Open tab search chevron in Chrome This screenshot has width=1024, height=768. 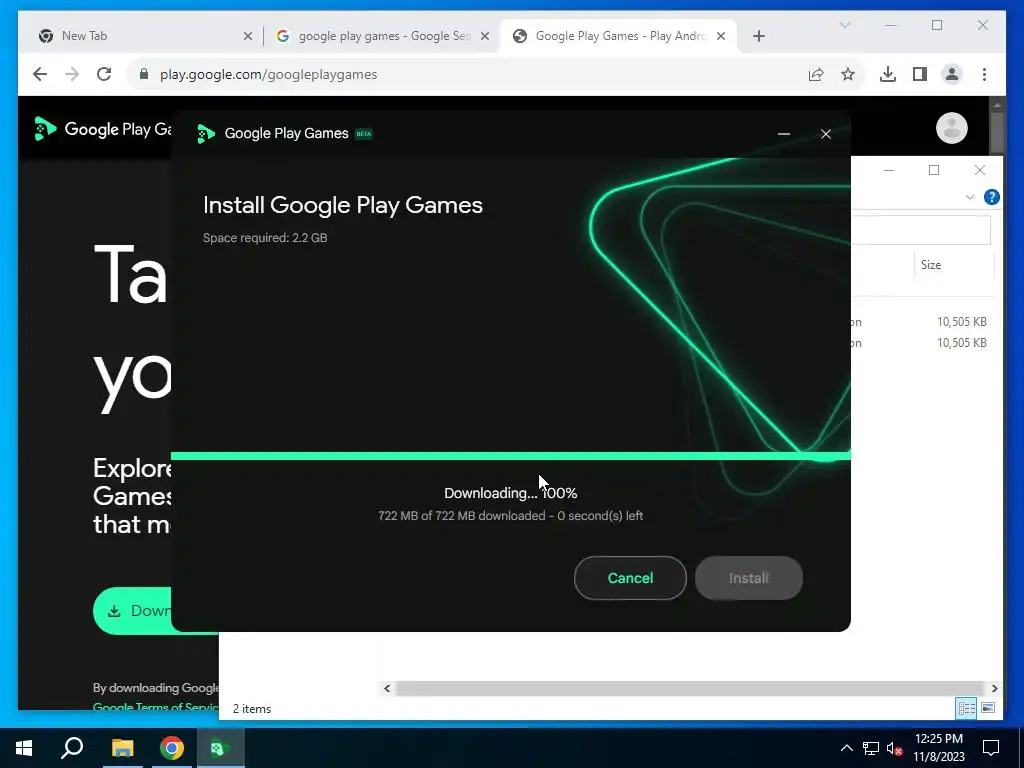tap(844, 25)
